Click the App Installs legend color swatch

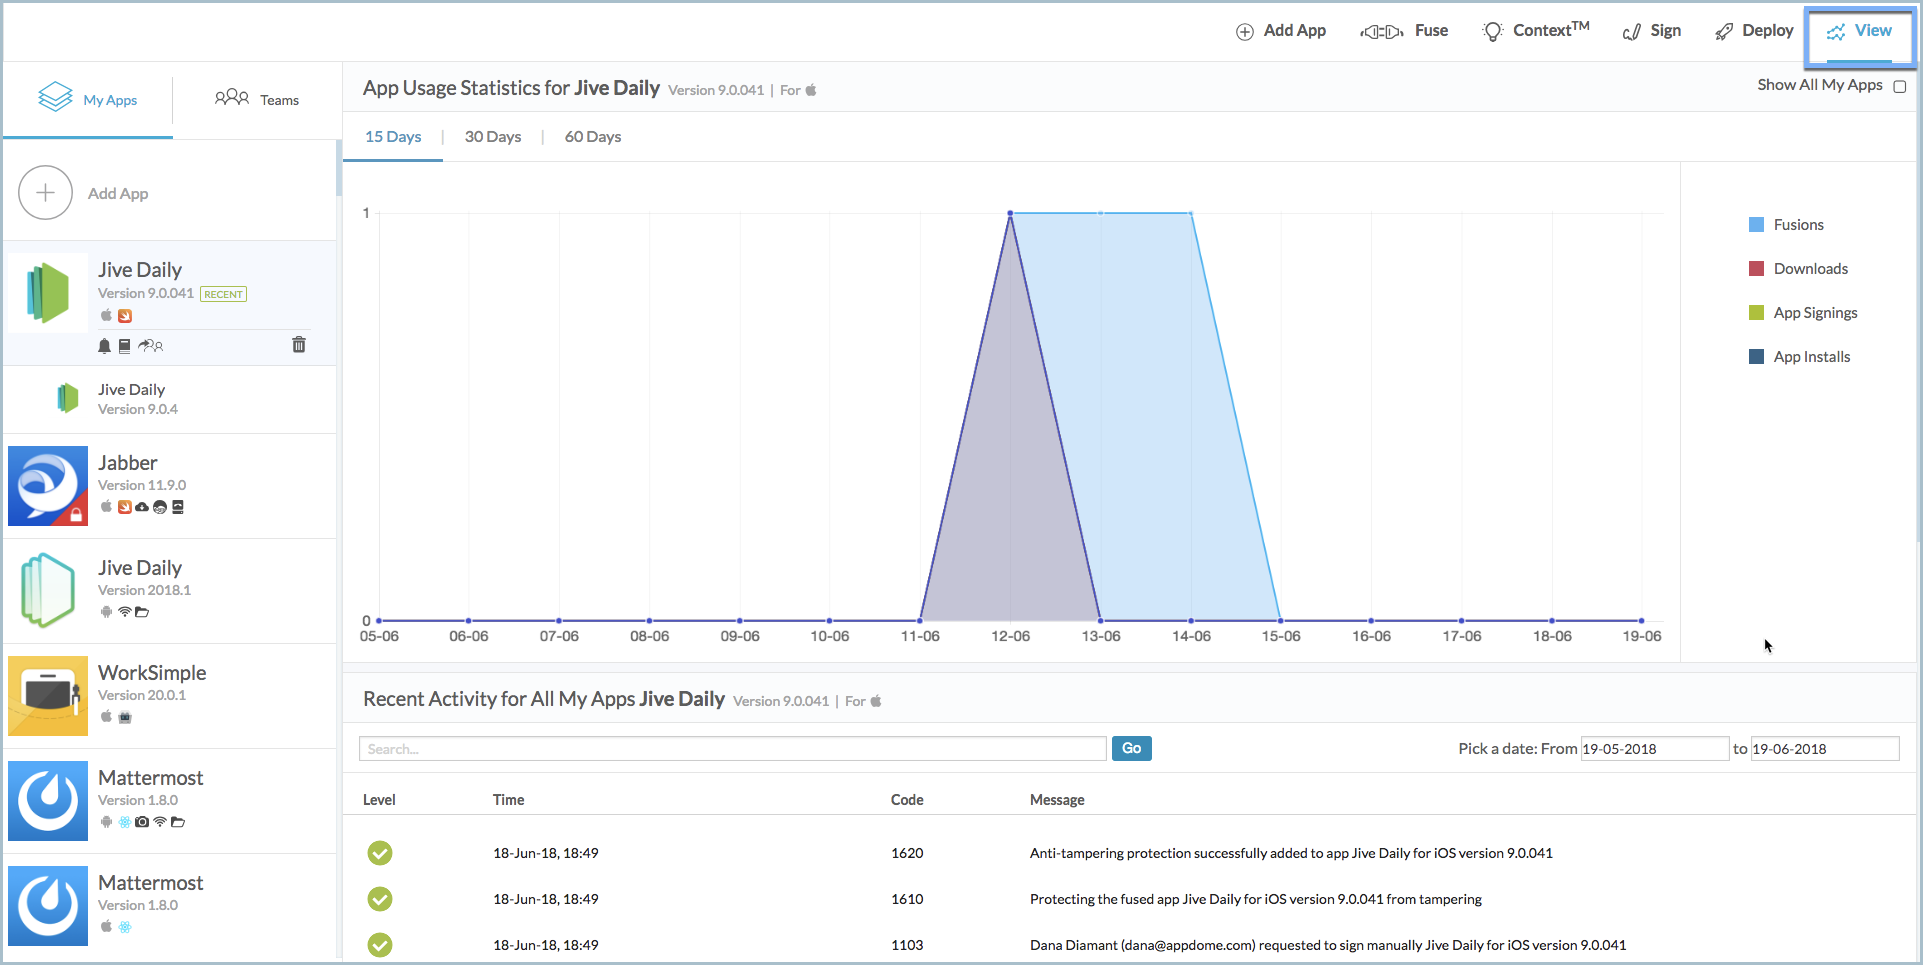(x=1756, y=357)
